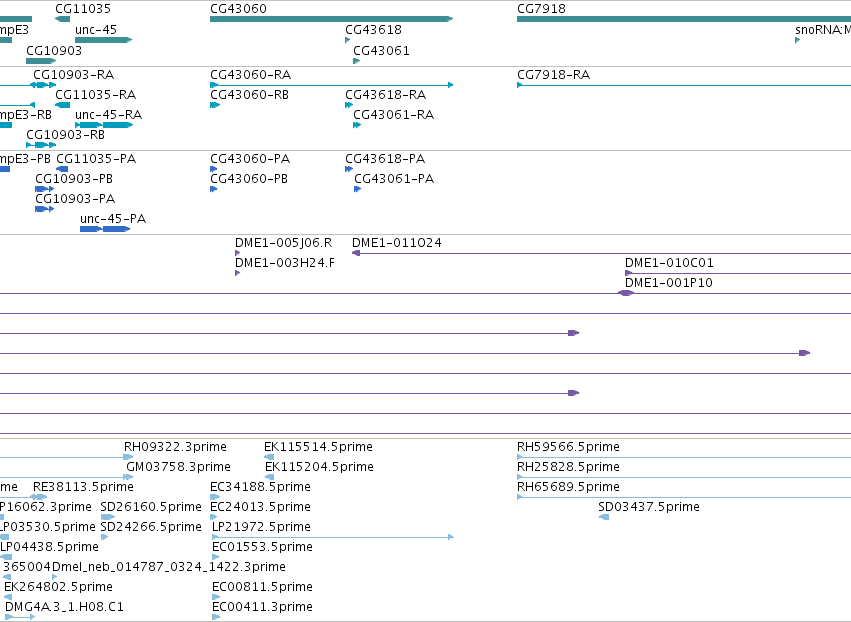851x622 pixels.
Task: Select the GM03758.3prime EST
Action: point(129,477)
